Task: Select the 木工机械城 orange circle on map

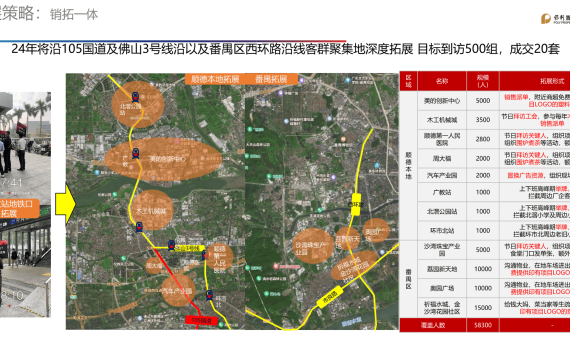Action: [x=152, y=210]
